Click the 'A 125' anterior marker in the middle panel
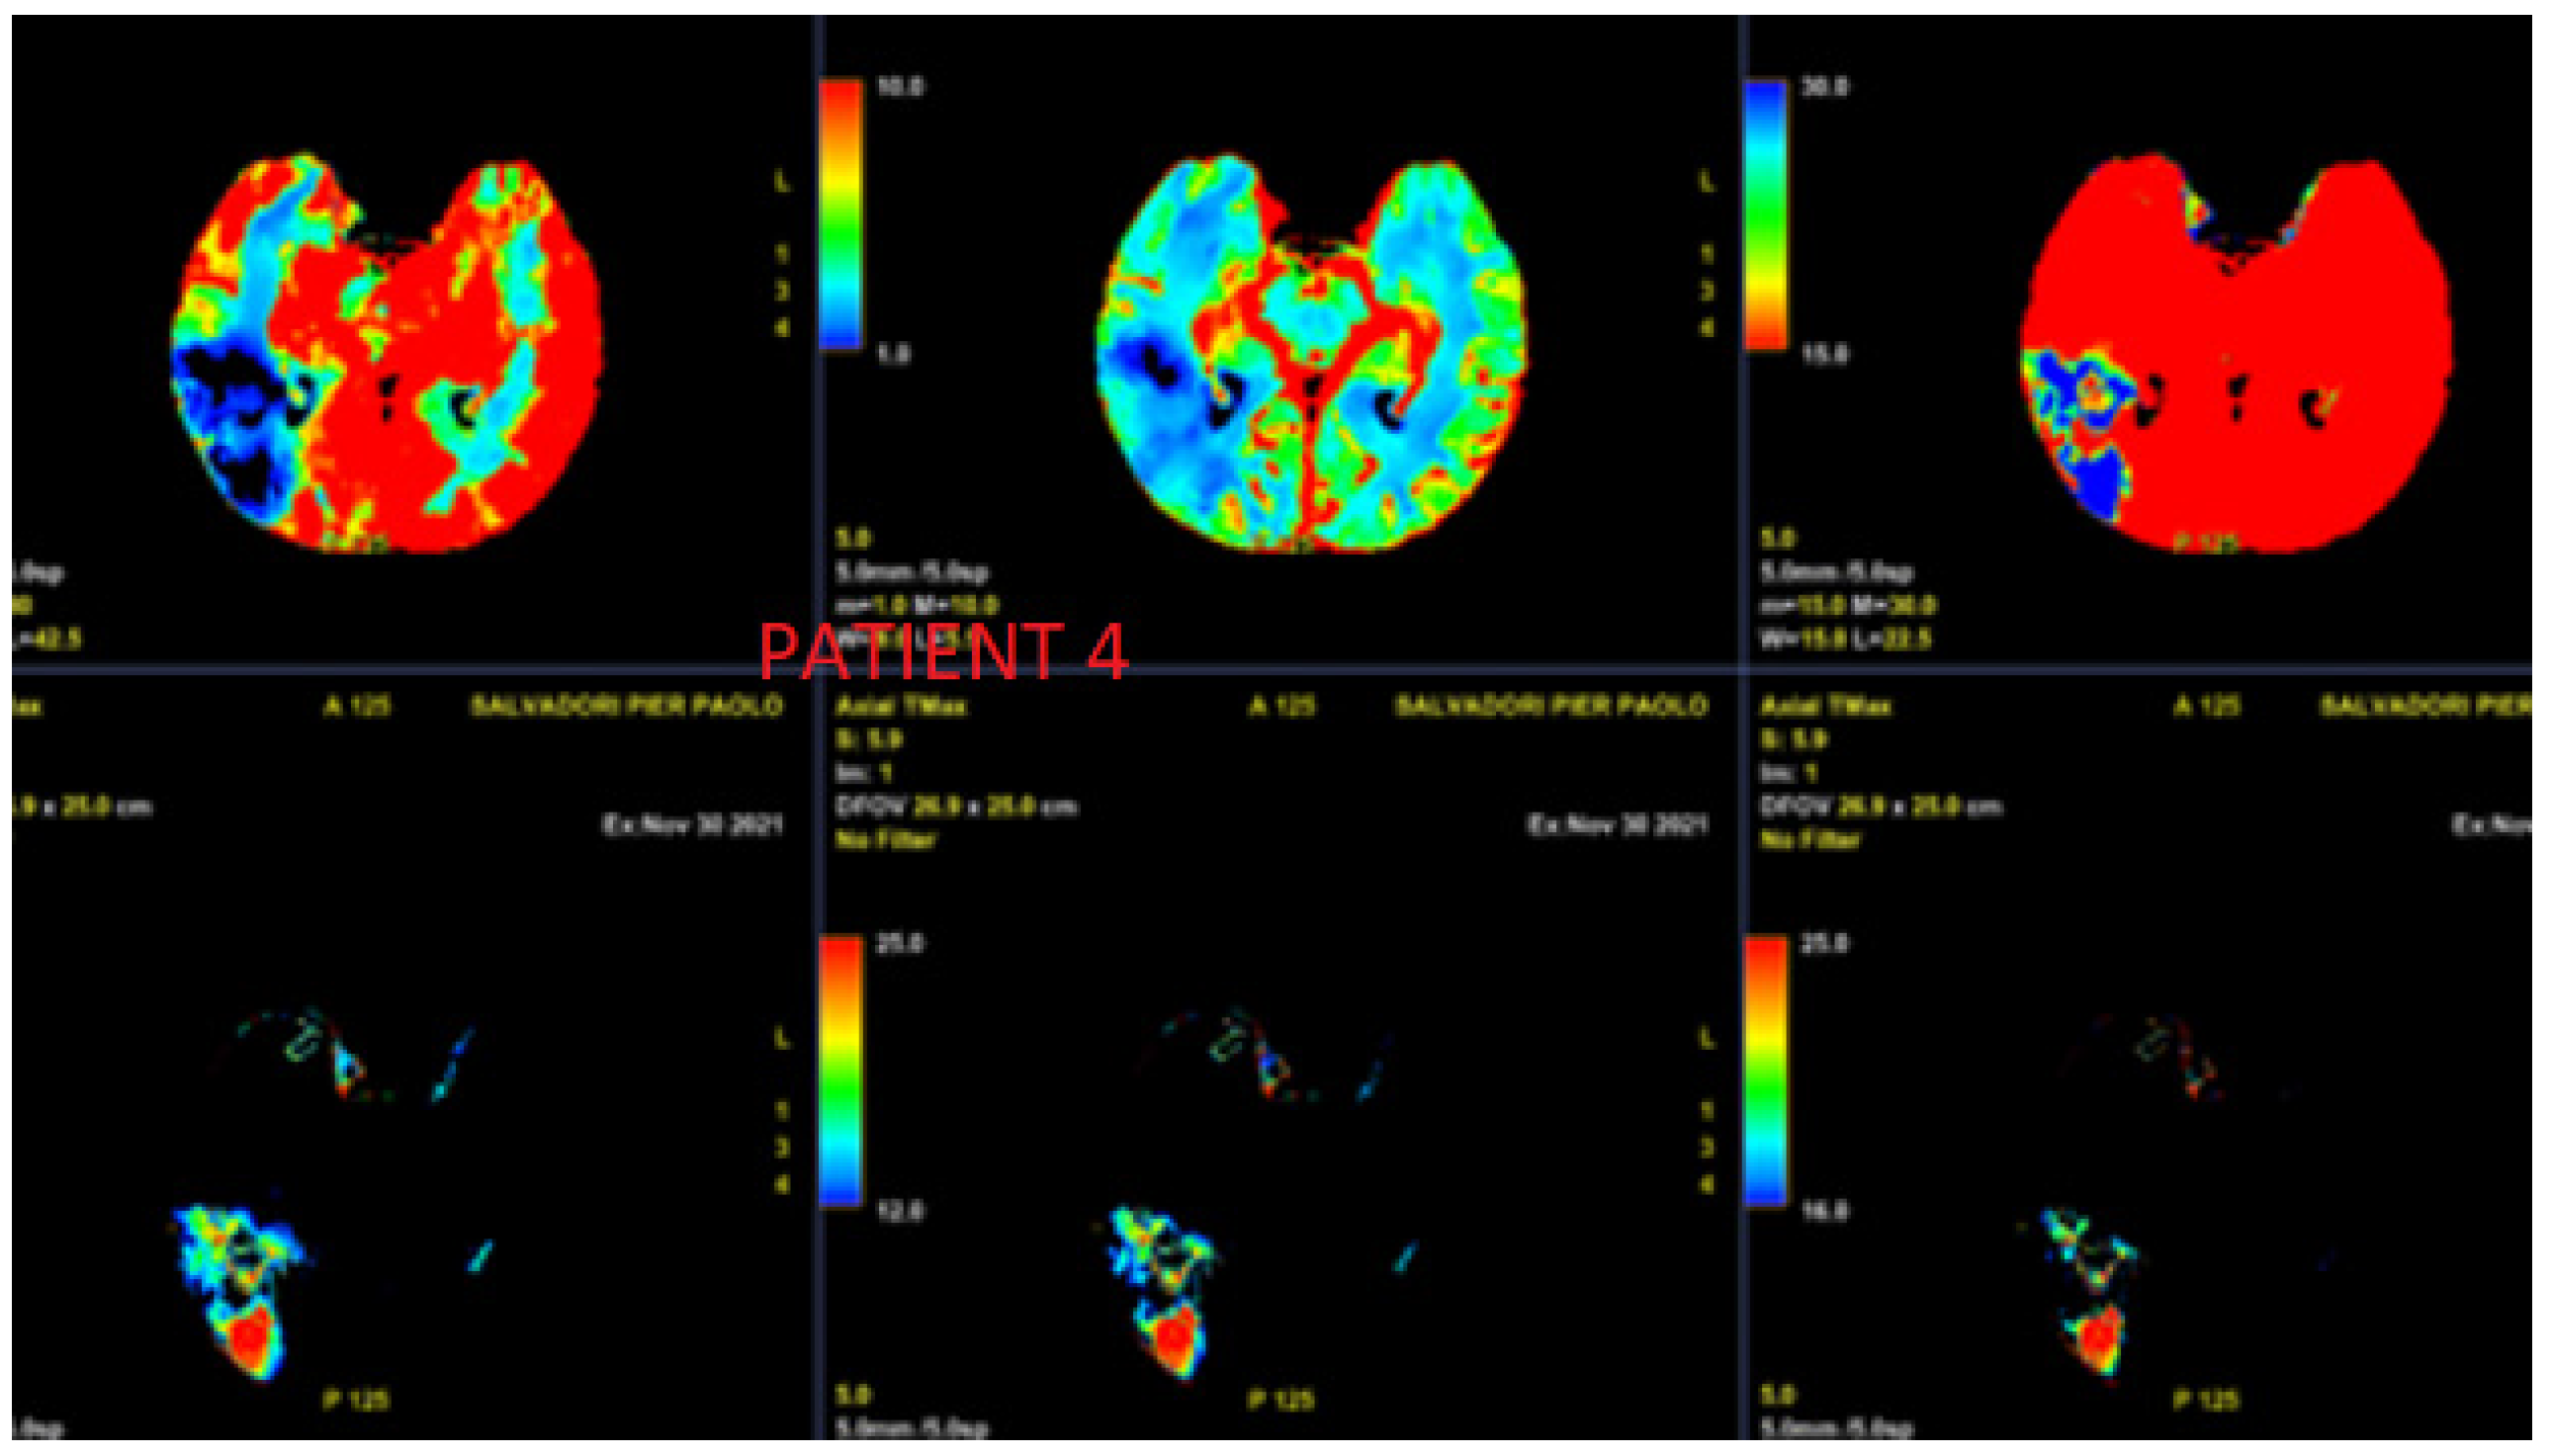2551x1456 pixels. pos(1281,706)
